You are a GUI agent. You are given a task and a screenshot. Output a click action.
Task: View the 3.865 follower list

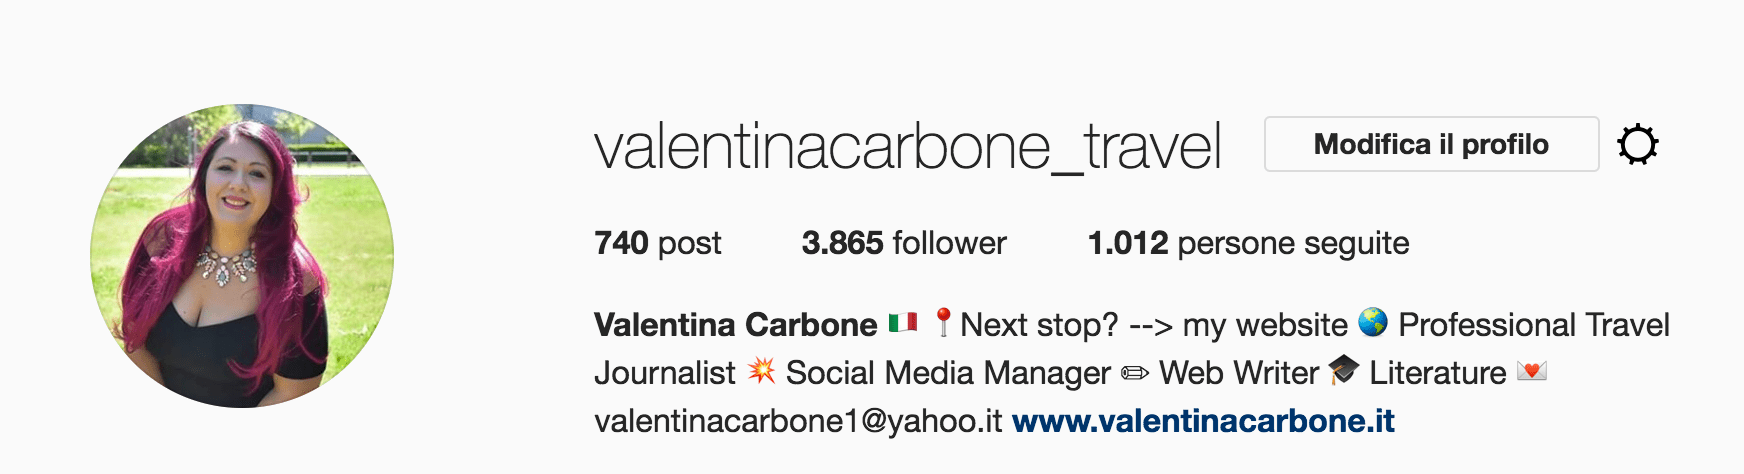click(904, 243)
